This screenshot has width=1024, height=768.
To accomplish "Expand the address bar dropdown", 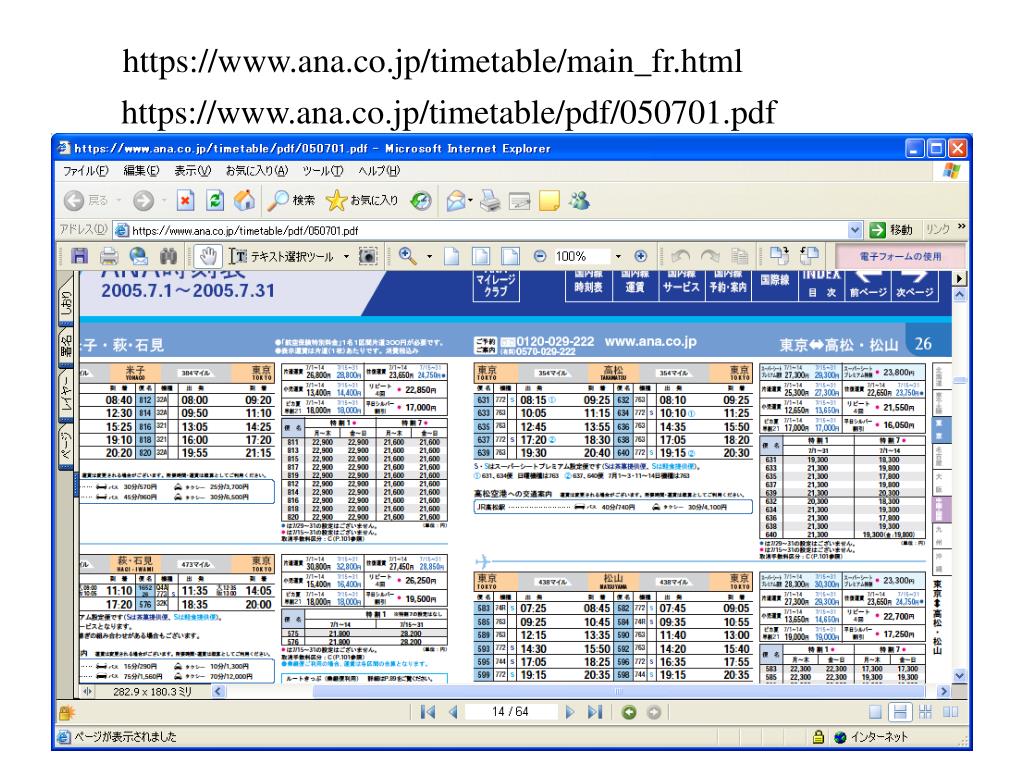I will click(x=854, y=230).
